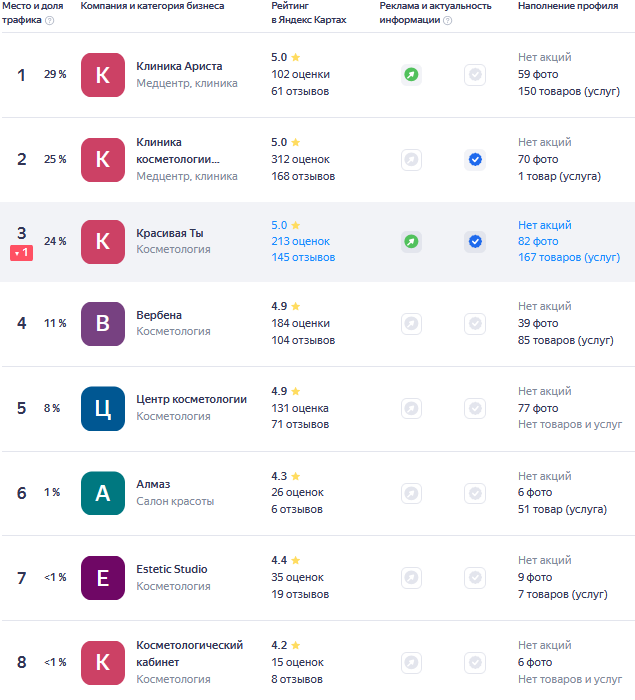Click '1 товар (услуга)' text
The height and width of the screenshot is (700, 635).
coord(560,176)
